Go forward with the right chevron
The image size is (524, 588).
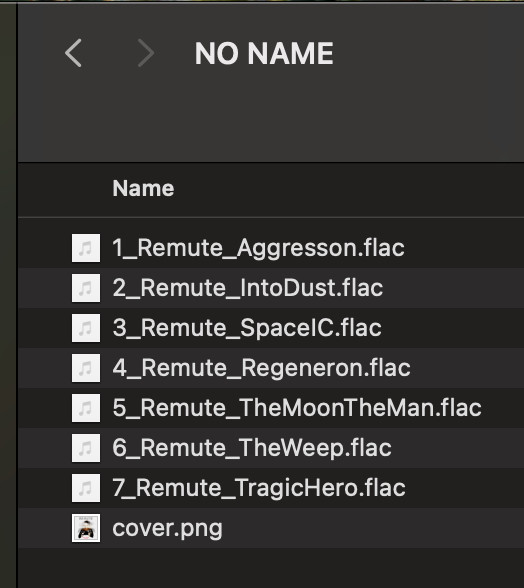click(x=146, y=53)
